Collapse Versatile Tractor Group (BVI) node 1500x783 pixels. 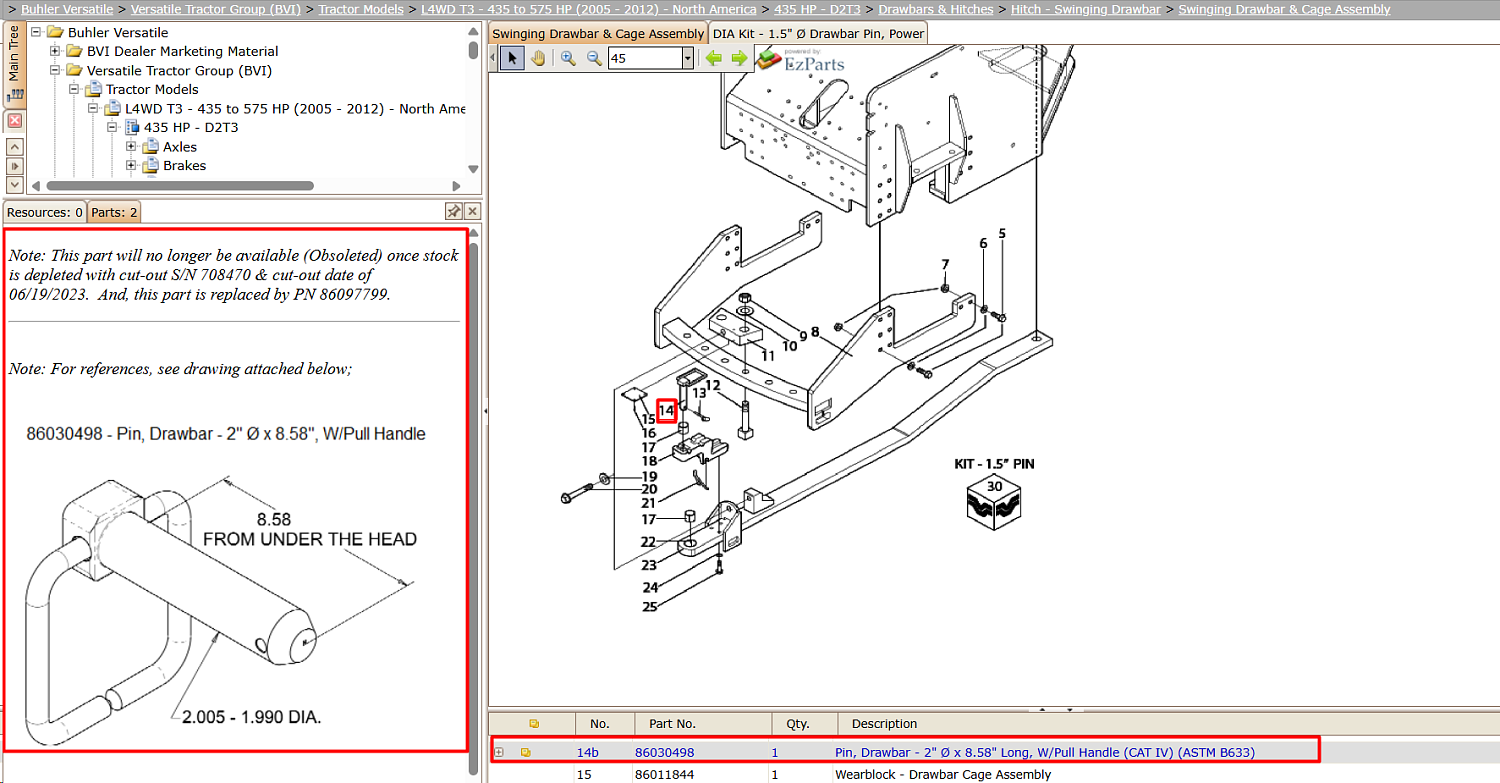(55, 70)
